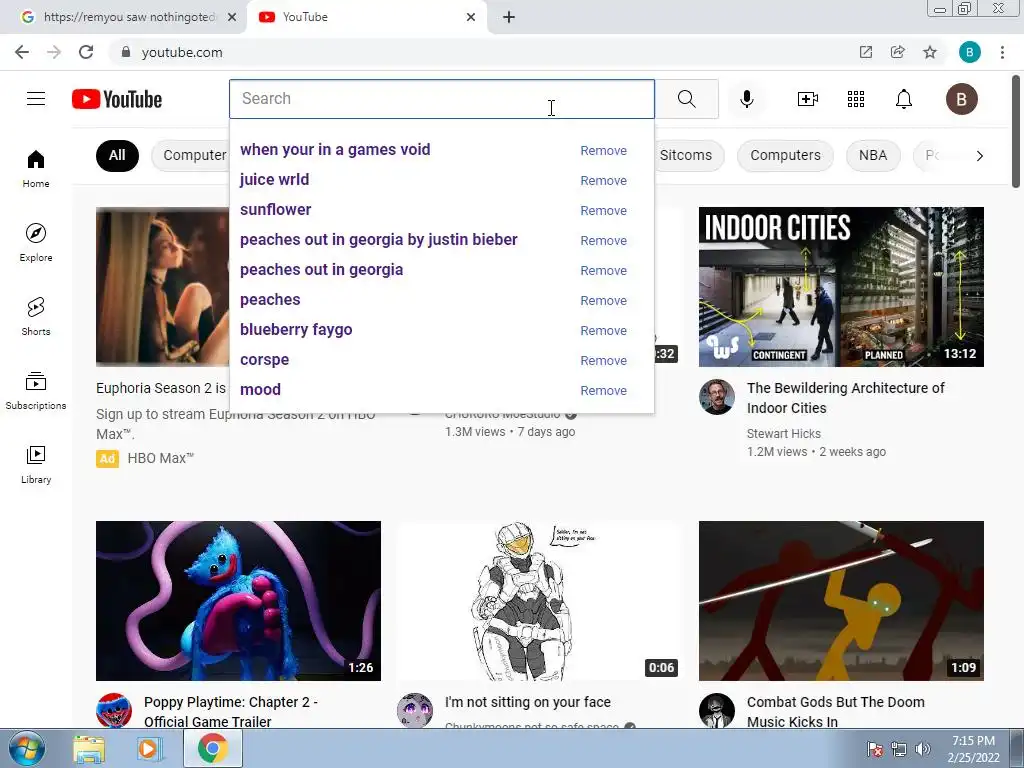1024x768 pixels.
Task: Select suggestion 'mood'
Action: pyautogui.click(x=261, y=390)
